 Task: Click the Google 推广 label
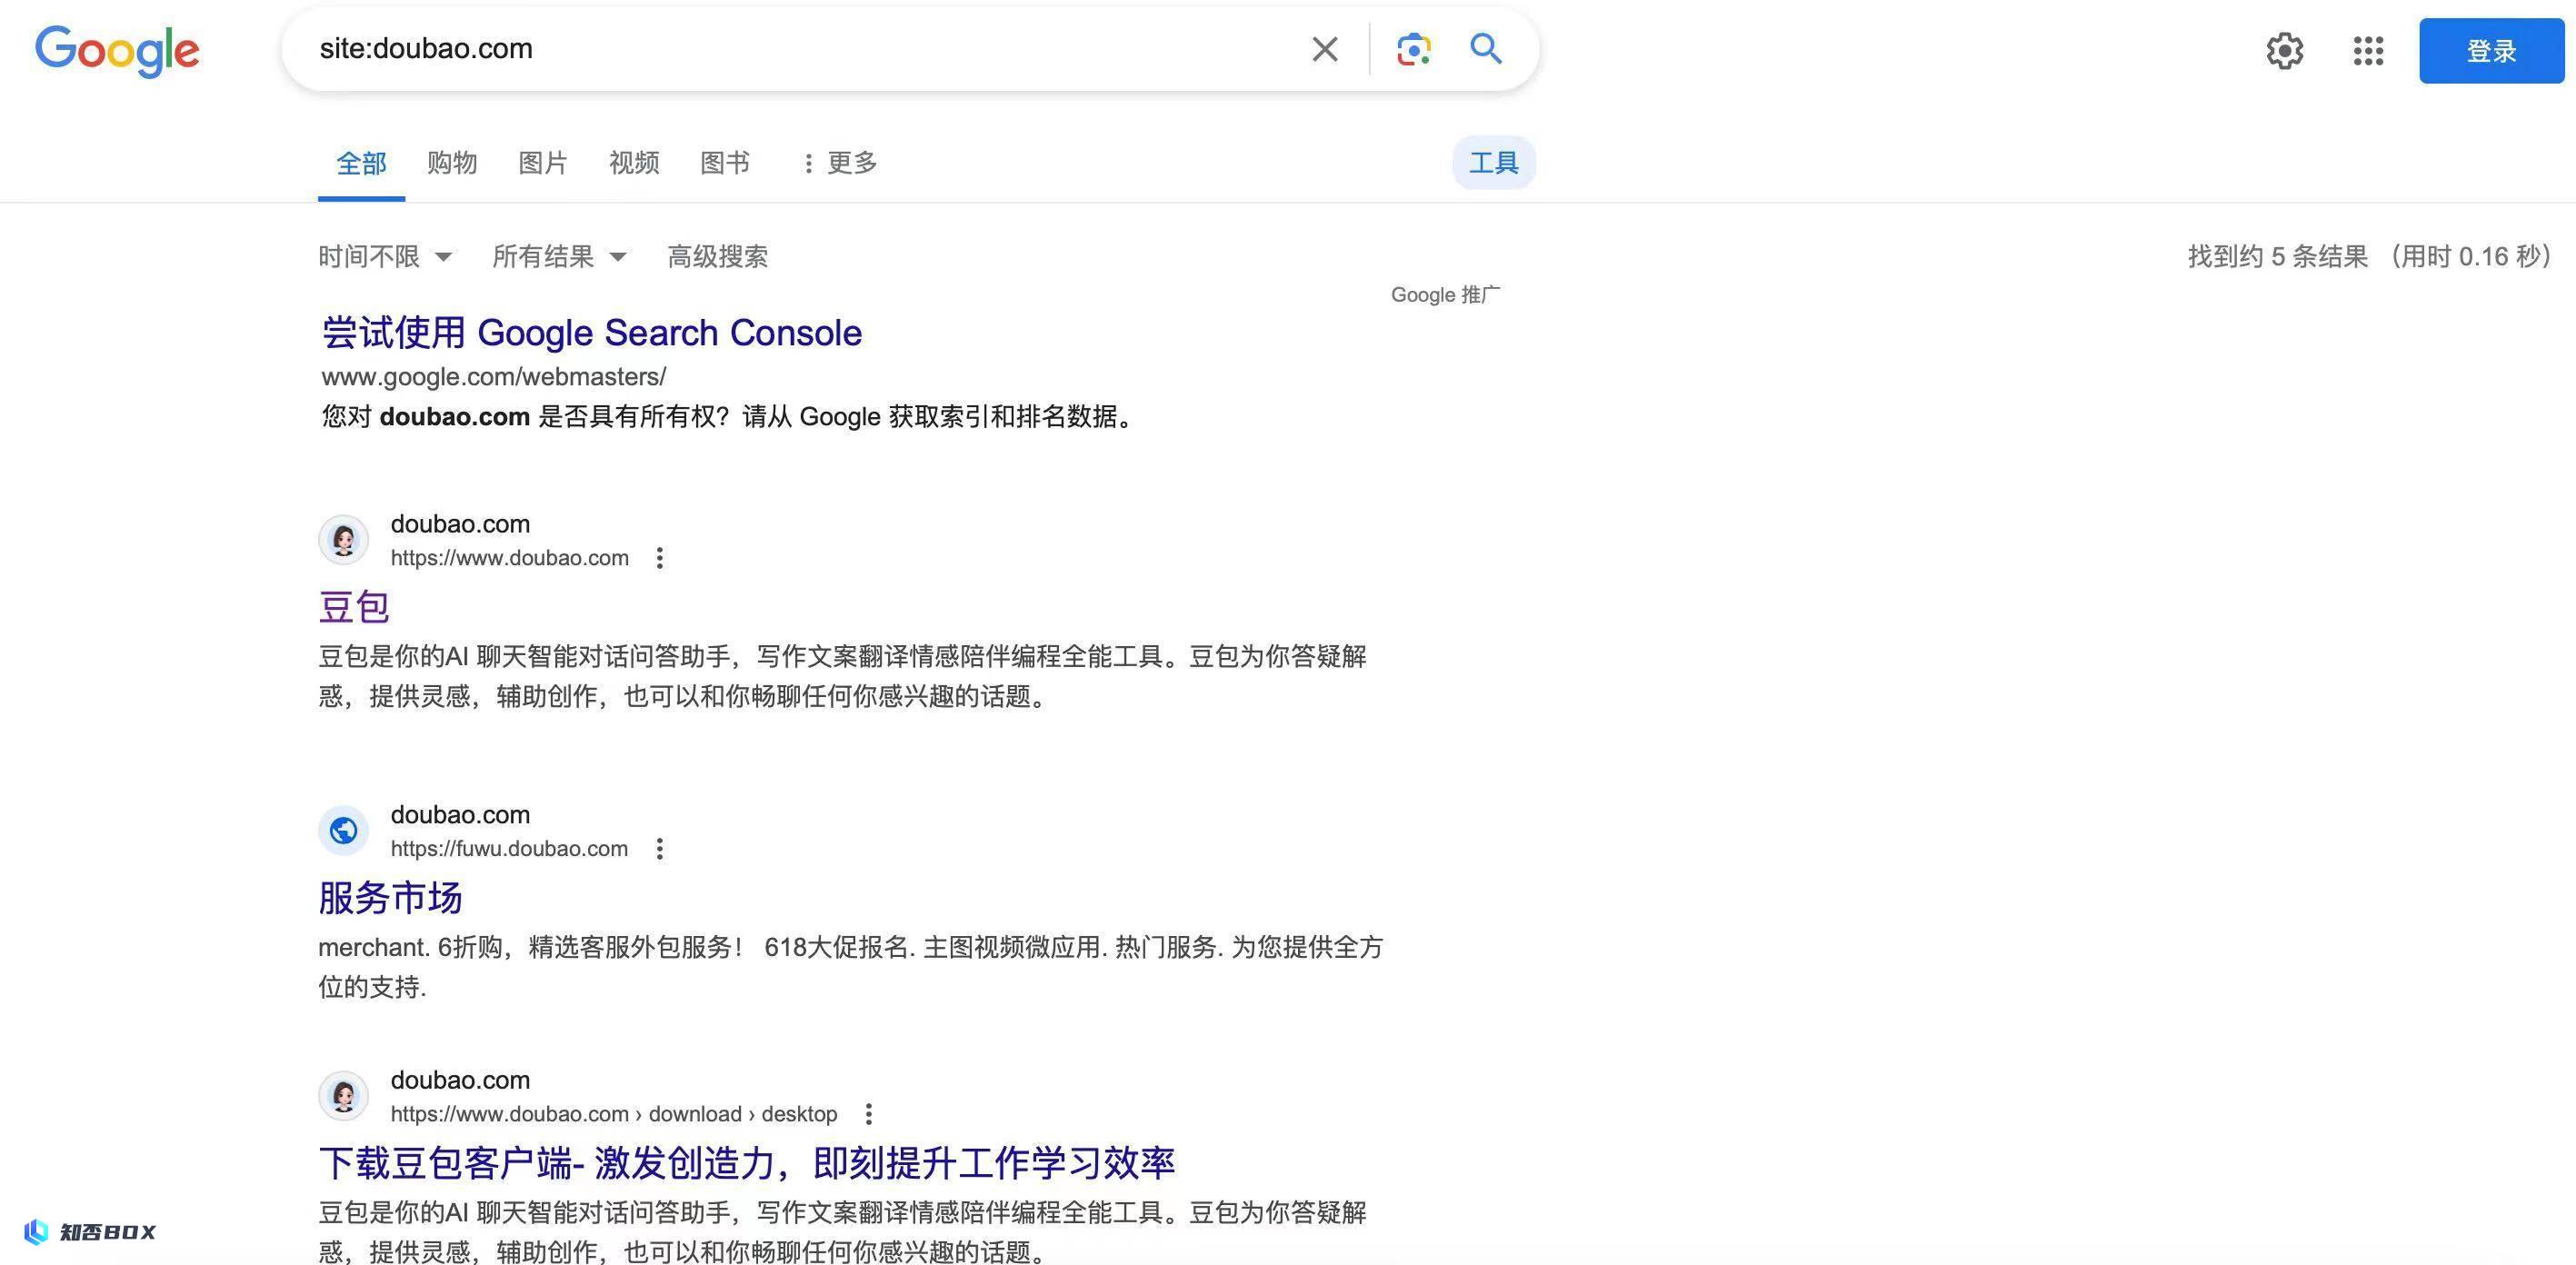(1445, 295)
